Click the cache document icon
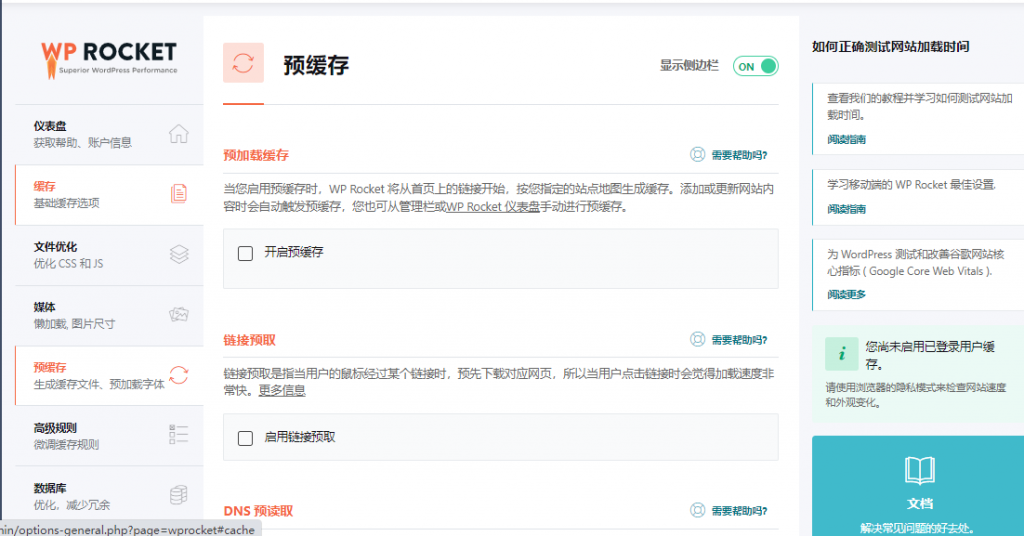The image size is (1024, 536). [x=178, y=194]
